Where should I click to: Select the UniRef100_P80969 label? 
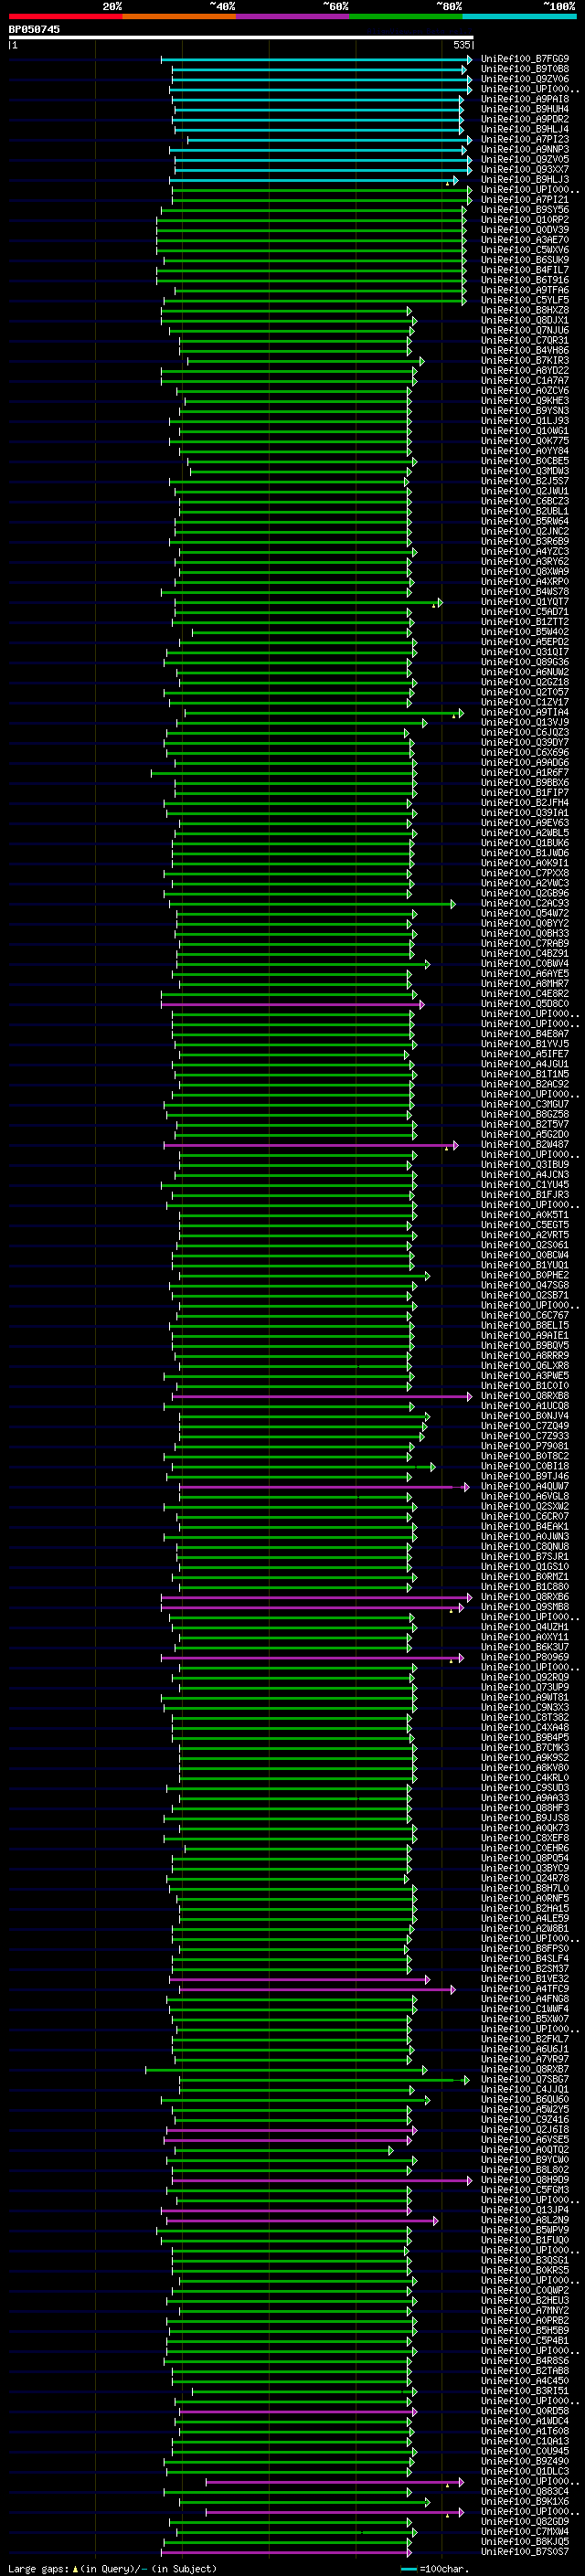pyautogui.click(x=525, y=1657)
